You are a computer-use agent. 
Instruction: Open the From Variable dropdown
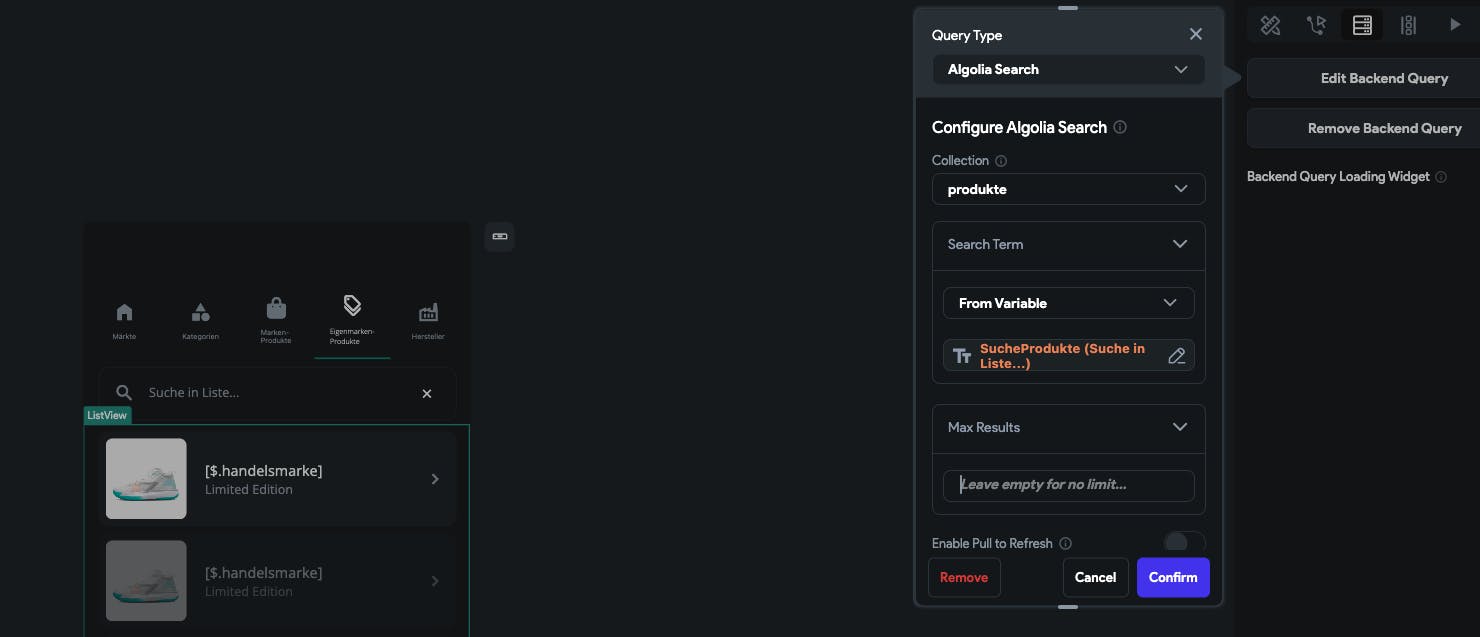coord(1068,303)
